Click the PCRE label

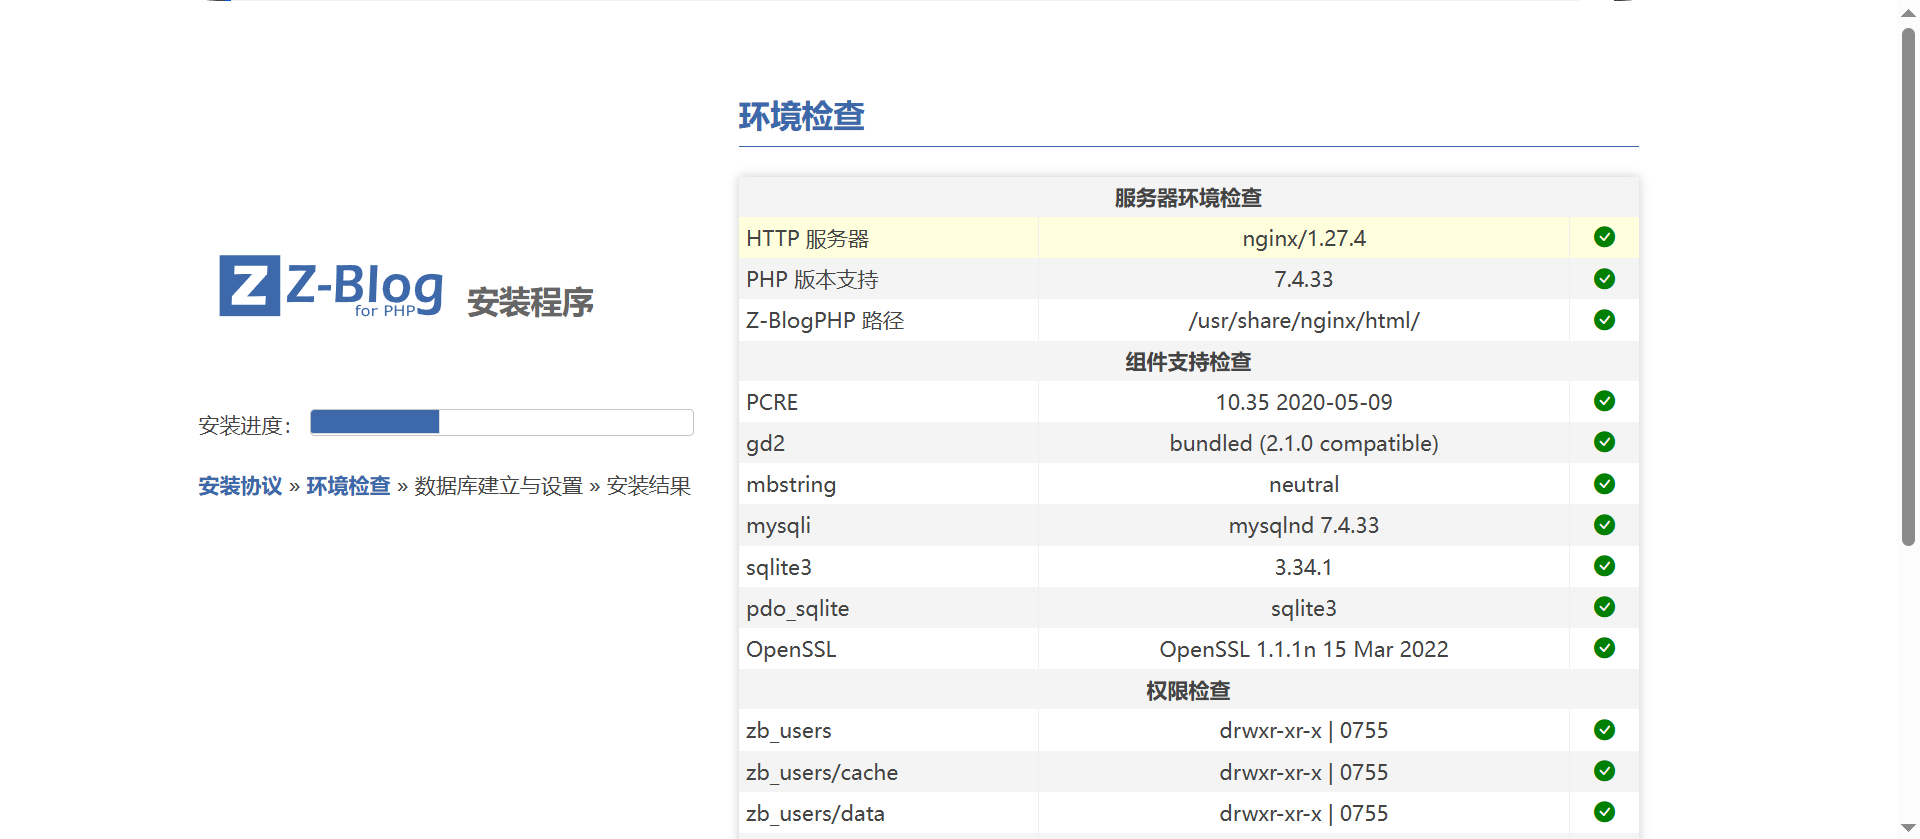772,402
